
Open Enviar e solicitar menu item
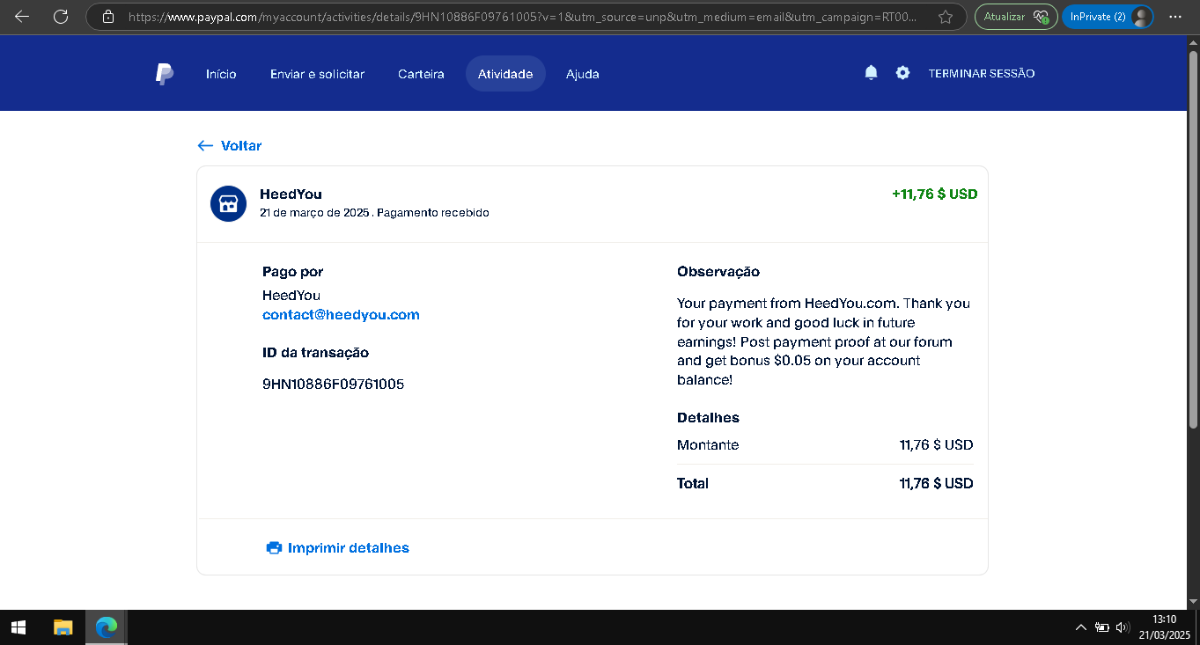(317, 74)
